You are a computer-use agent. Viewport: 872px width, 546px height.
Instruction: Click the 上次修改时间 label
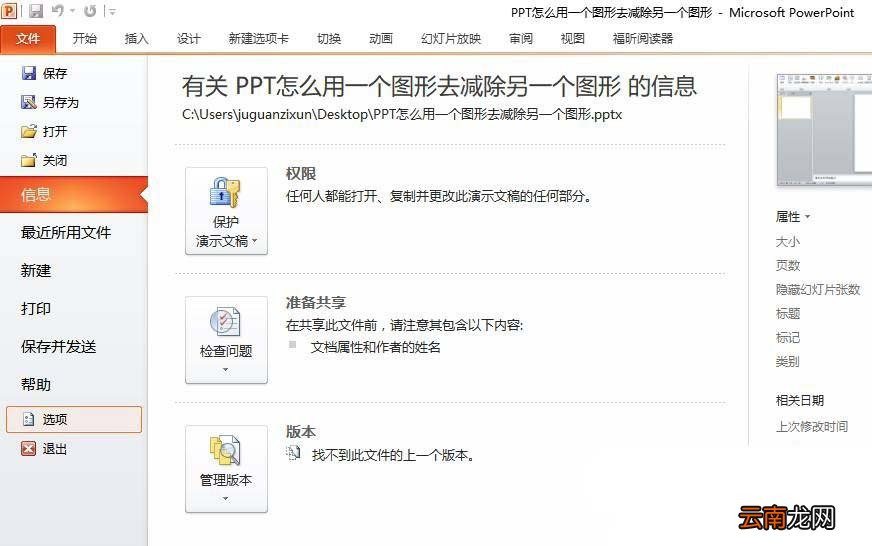pos(811,426)
